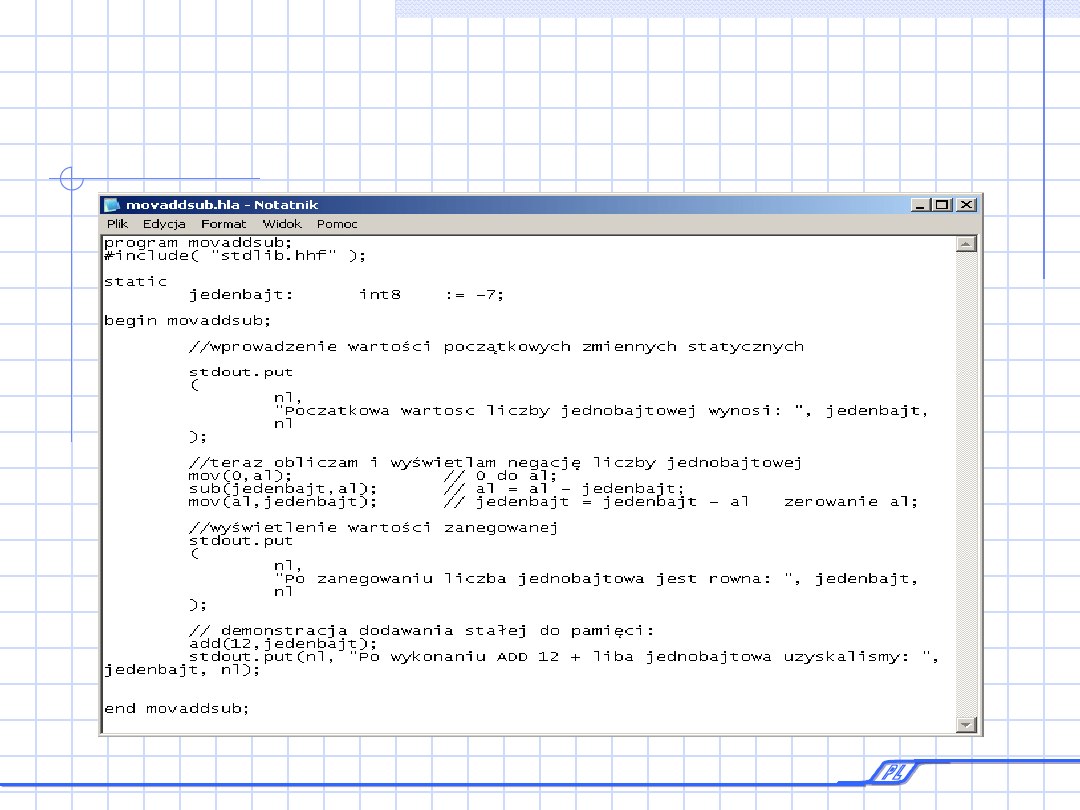Place the cursor on the "end movaddsub;" line

click(x=176, y=708)
